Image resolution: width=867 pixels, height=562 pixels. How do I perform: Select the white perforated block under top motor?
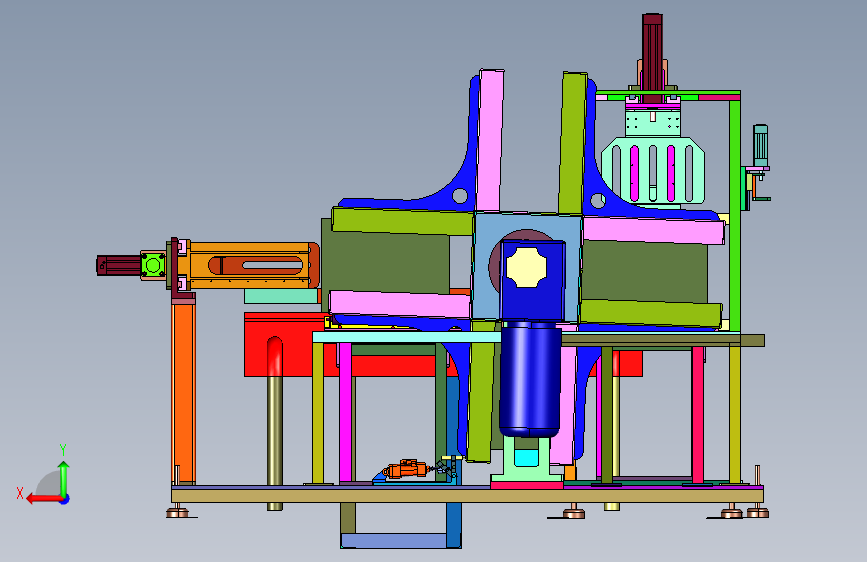(652, 123)
